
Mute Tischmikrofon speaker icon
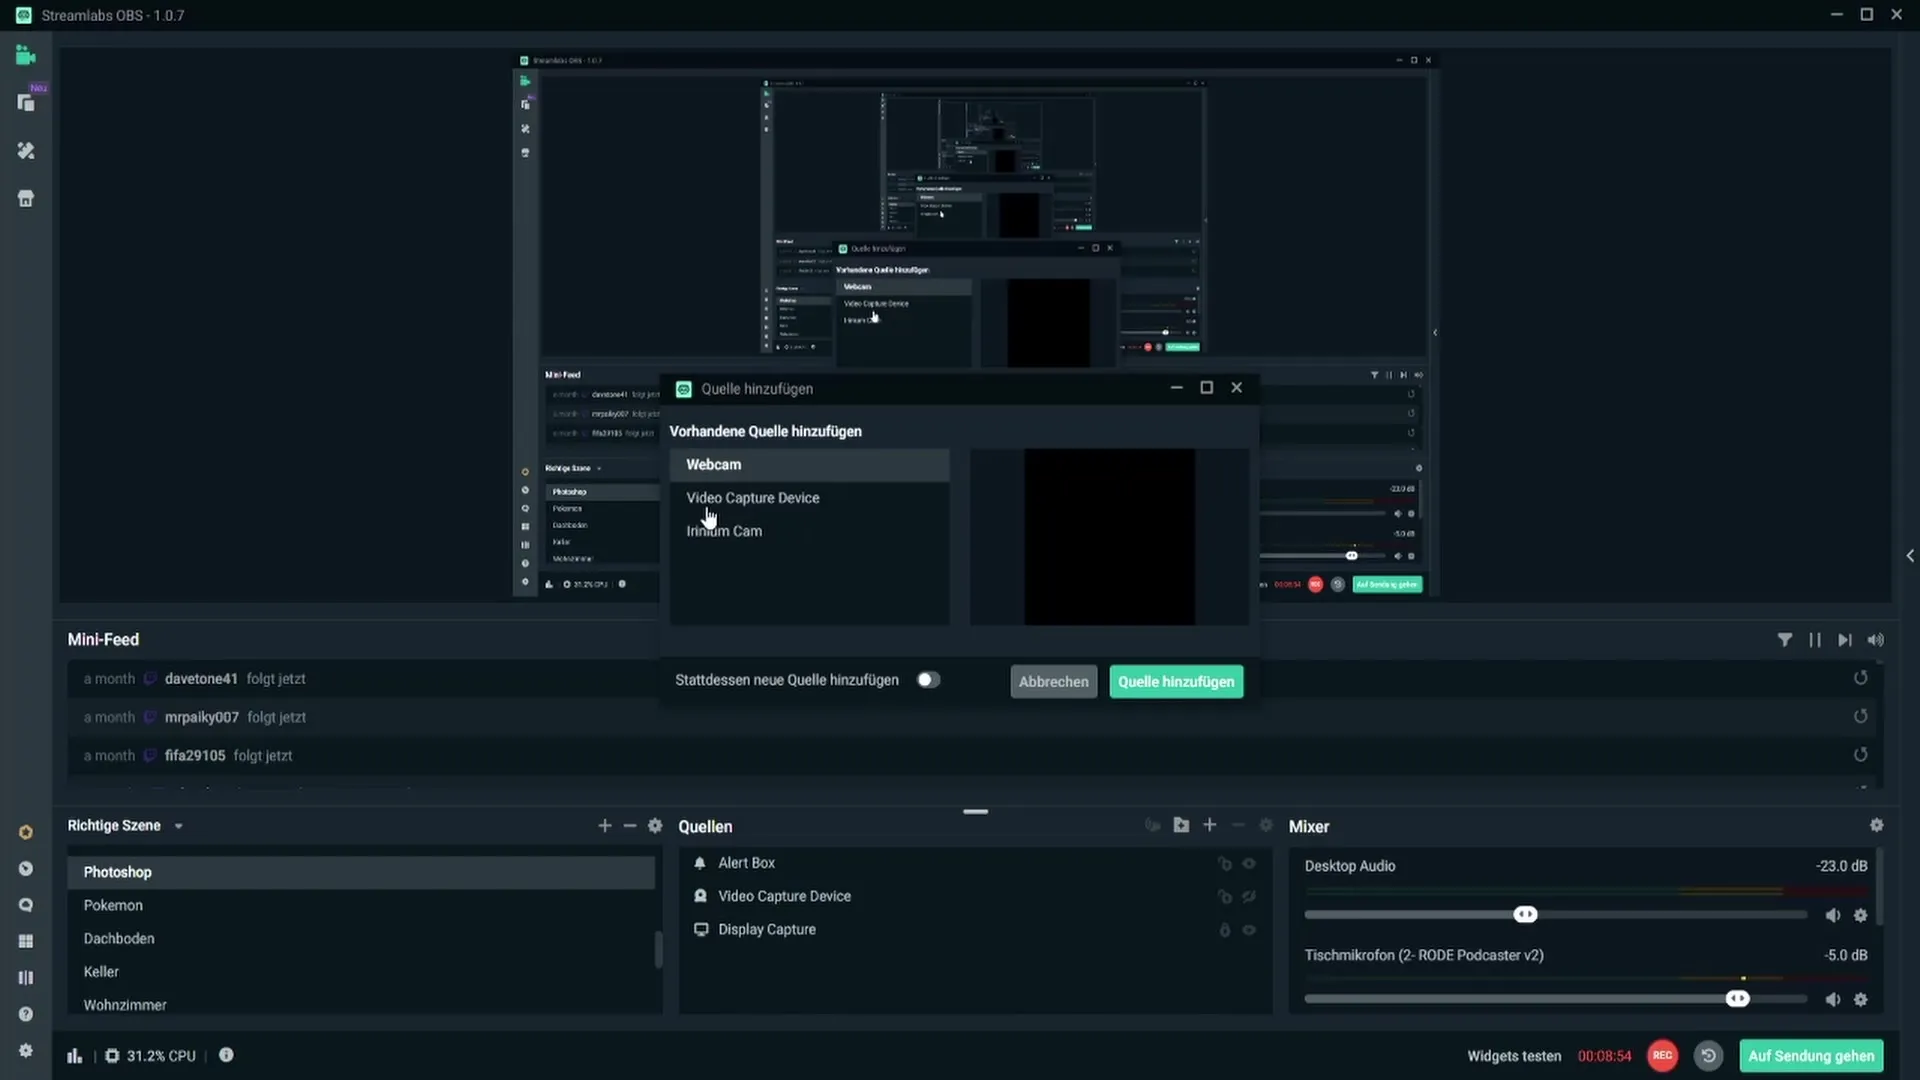click(x=1833, y=999)
